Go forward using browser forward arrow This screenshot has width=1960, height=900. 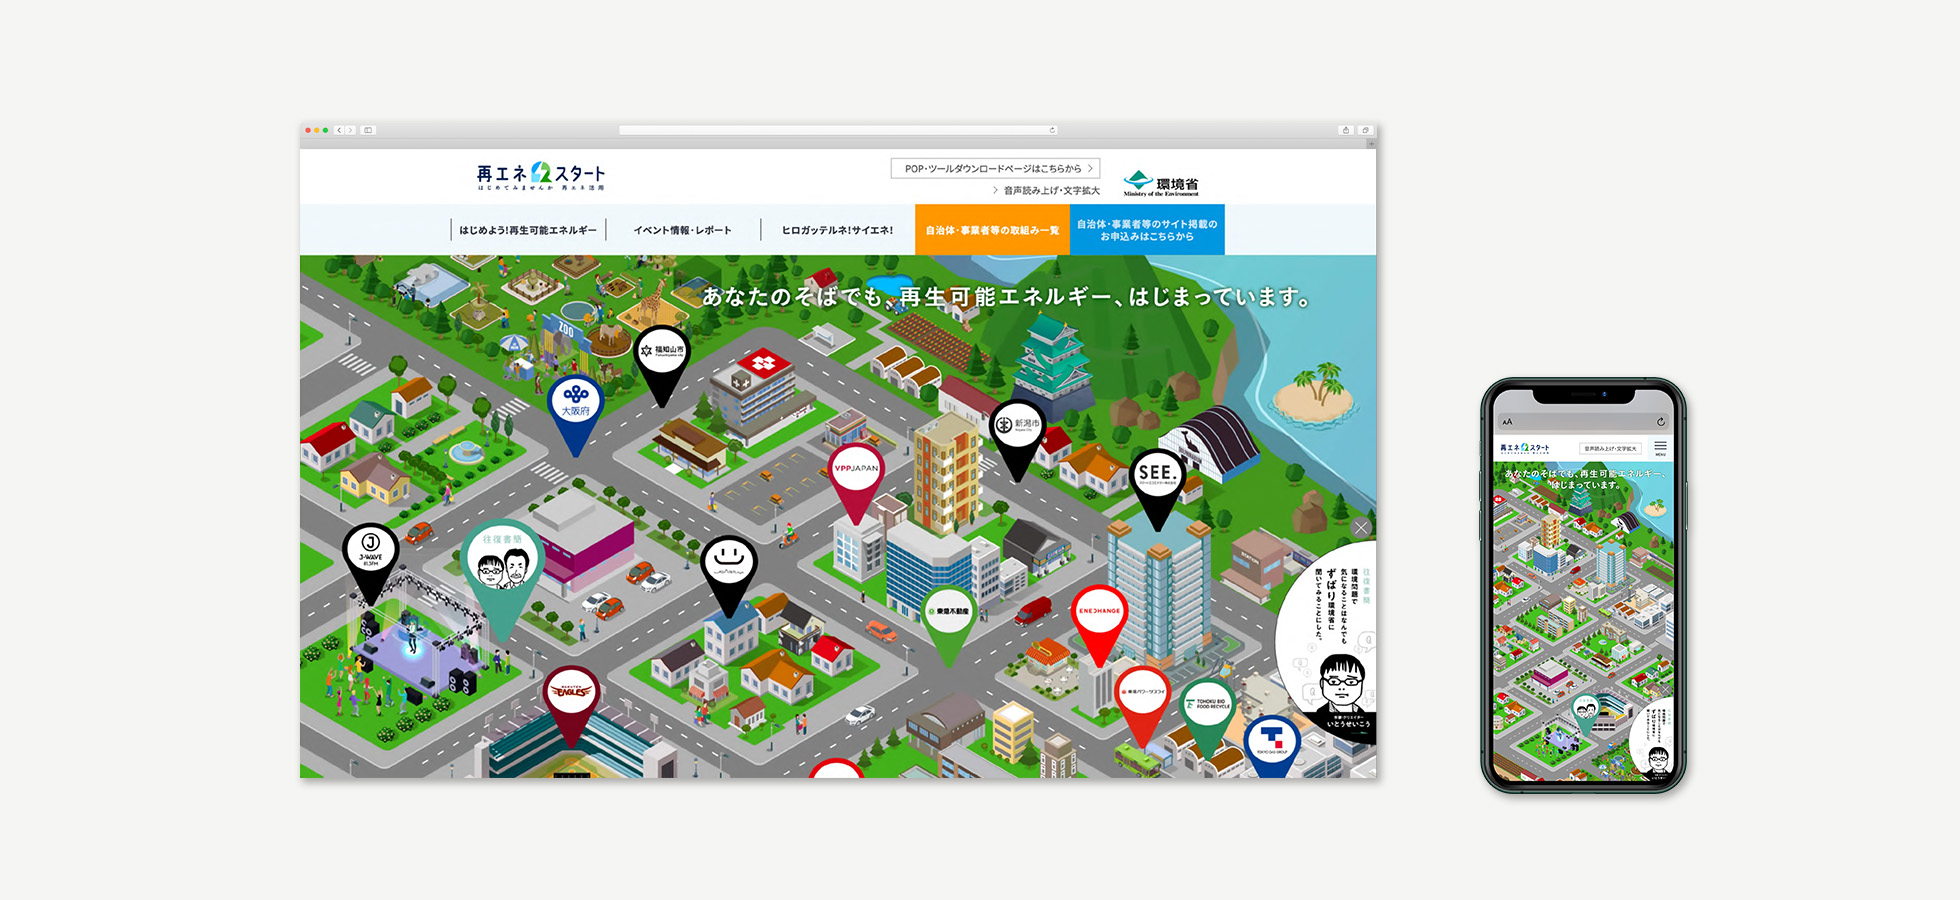tap(351, 130)
